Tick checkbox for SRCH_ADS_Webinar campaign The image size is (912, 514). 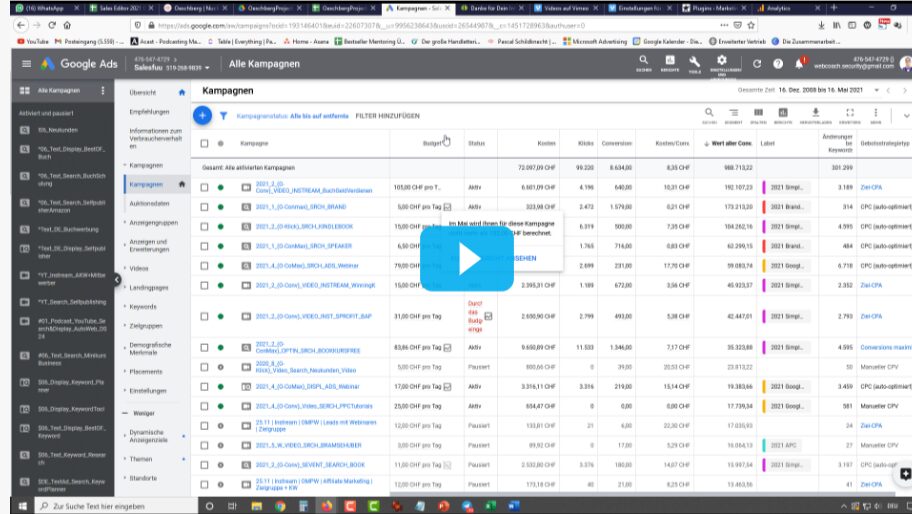click(204, 266)
